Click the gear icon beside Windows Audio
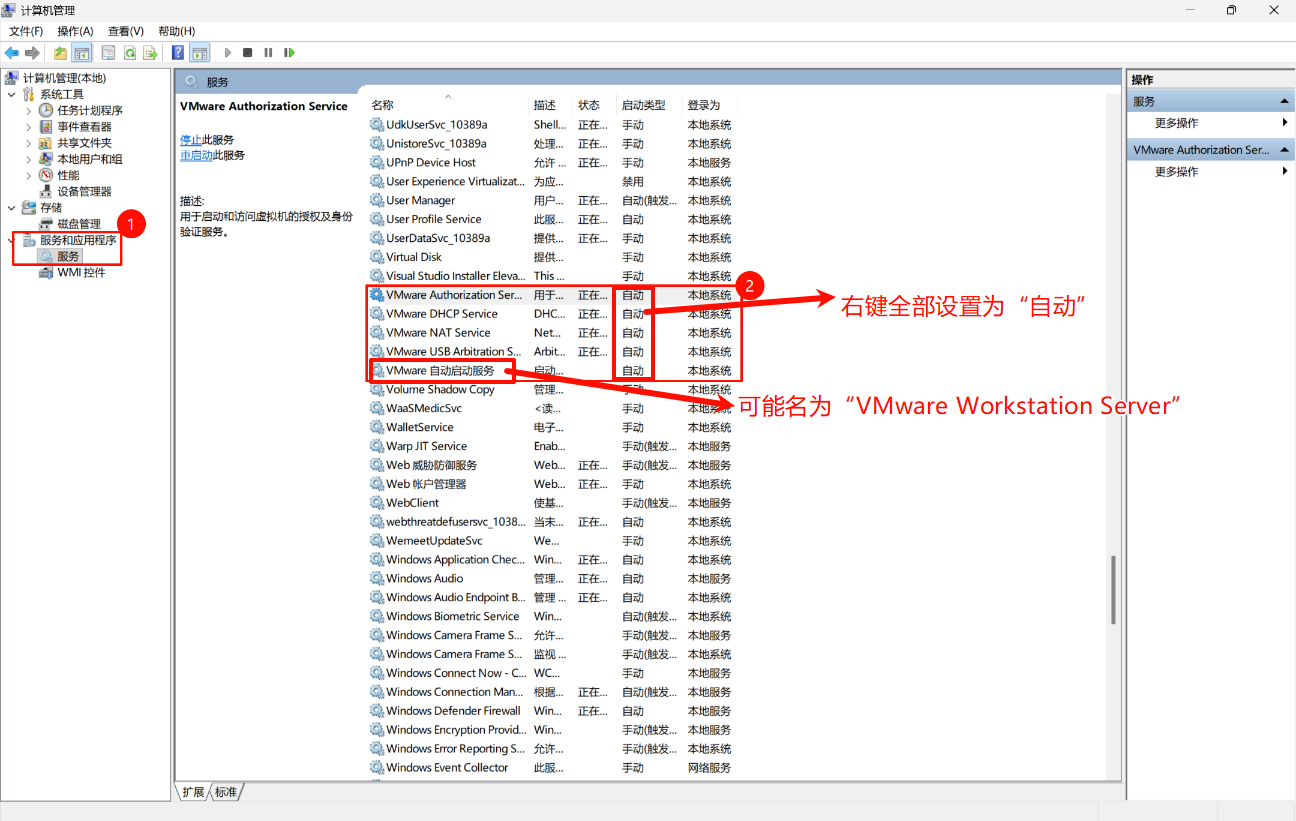This screenshot has height=821, width=1296. point(377,578)
